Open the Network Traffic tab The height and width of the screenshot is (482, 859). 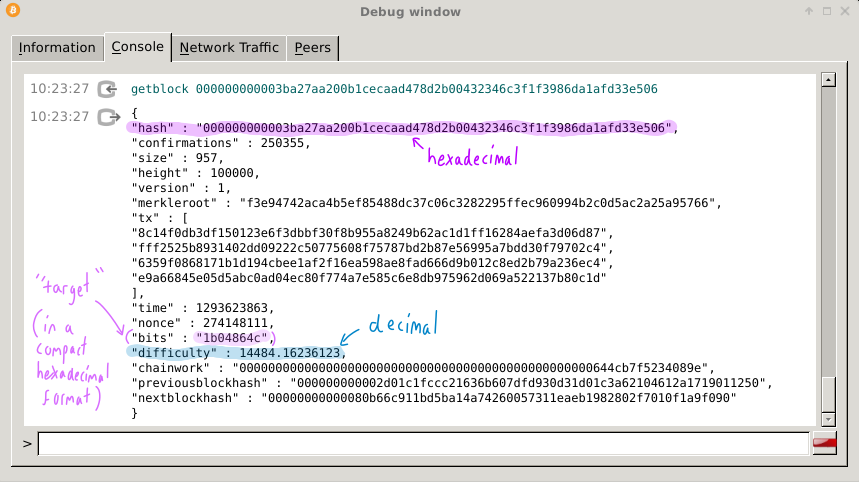(x=229, y=48)
